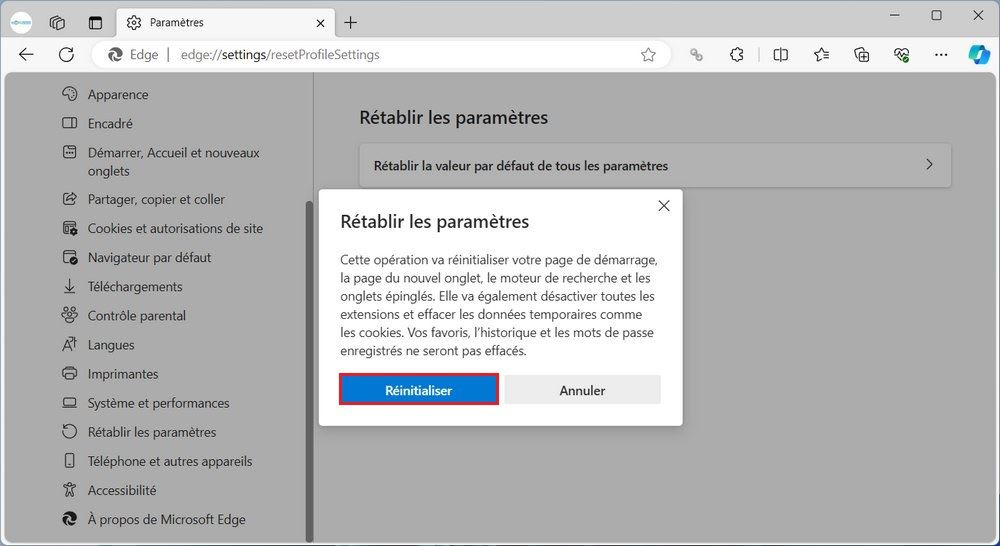Go back with the back arrow
This screenshot has height=546, width=1000.
(27, 55)
